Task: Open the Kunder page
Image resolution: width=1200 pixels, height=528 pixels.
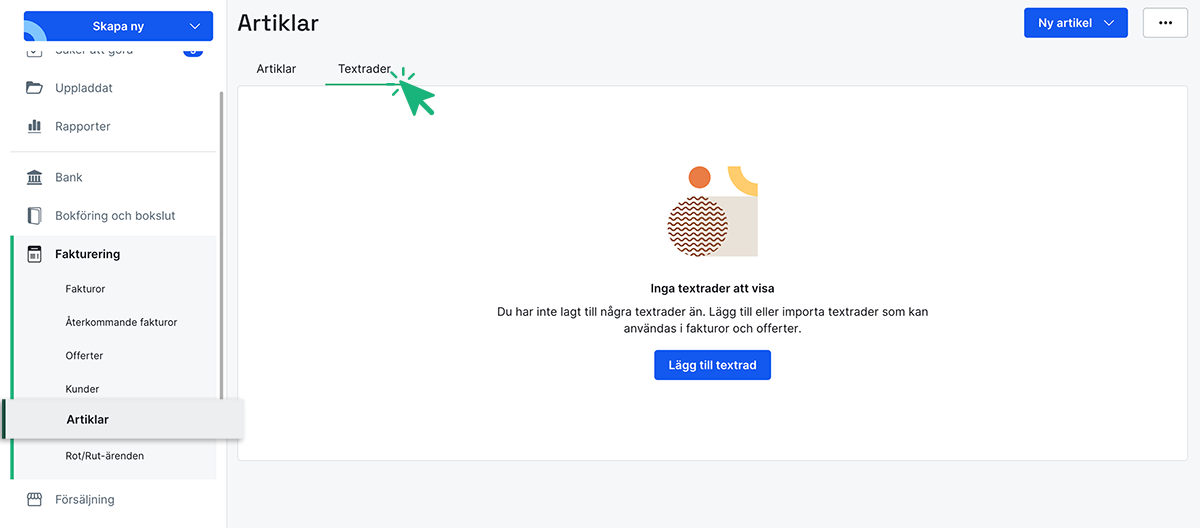Action: click(x=82, y=389)
